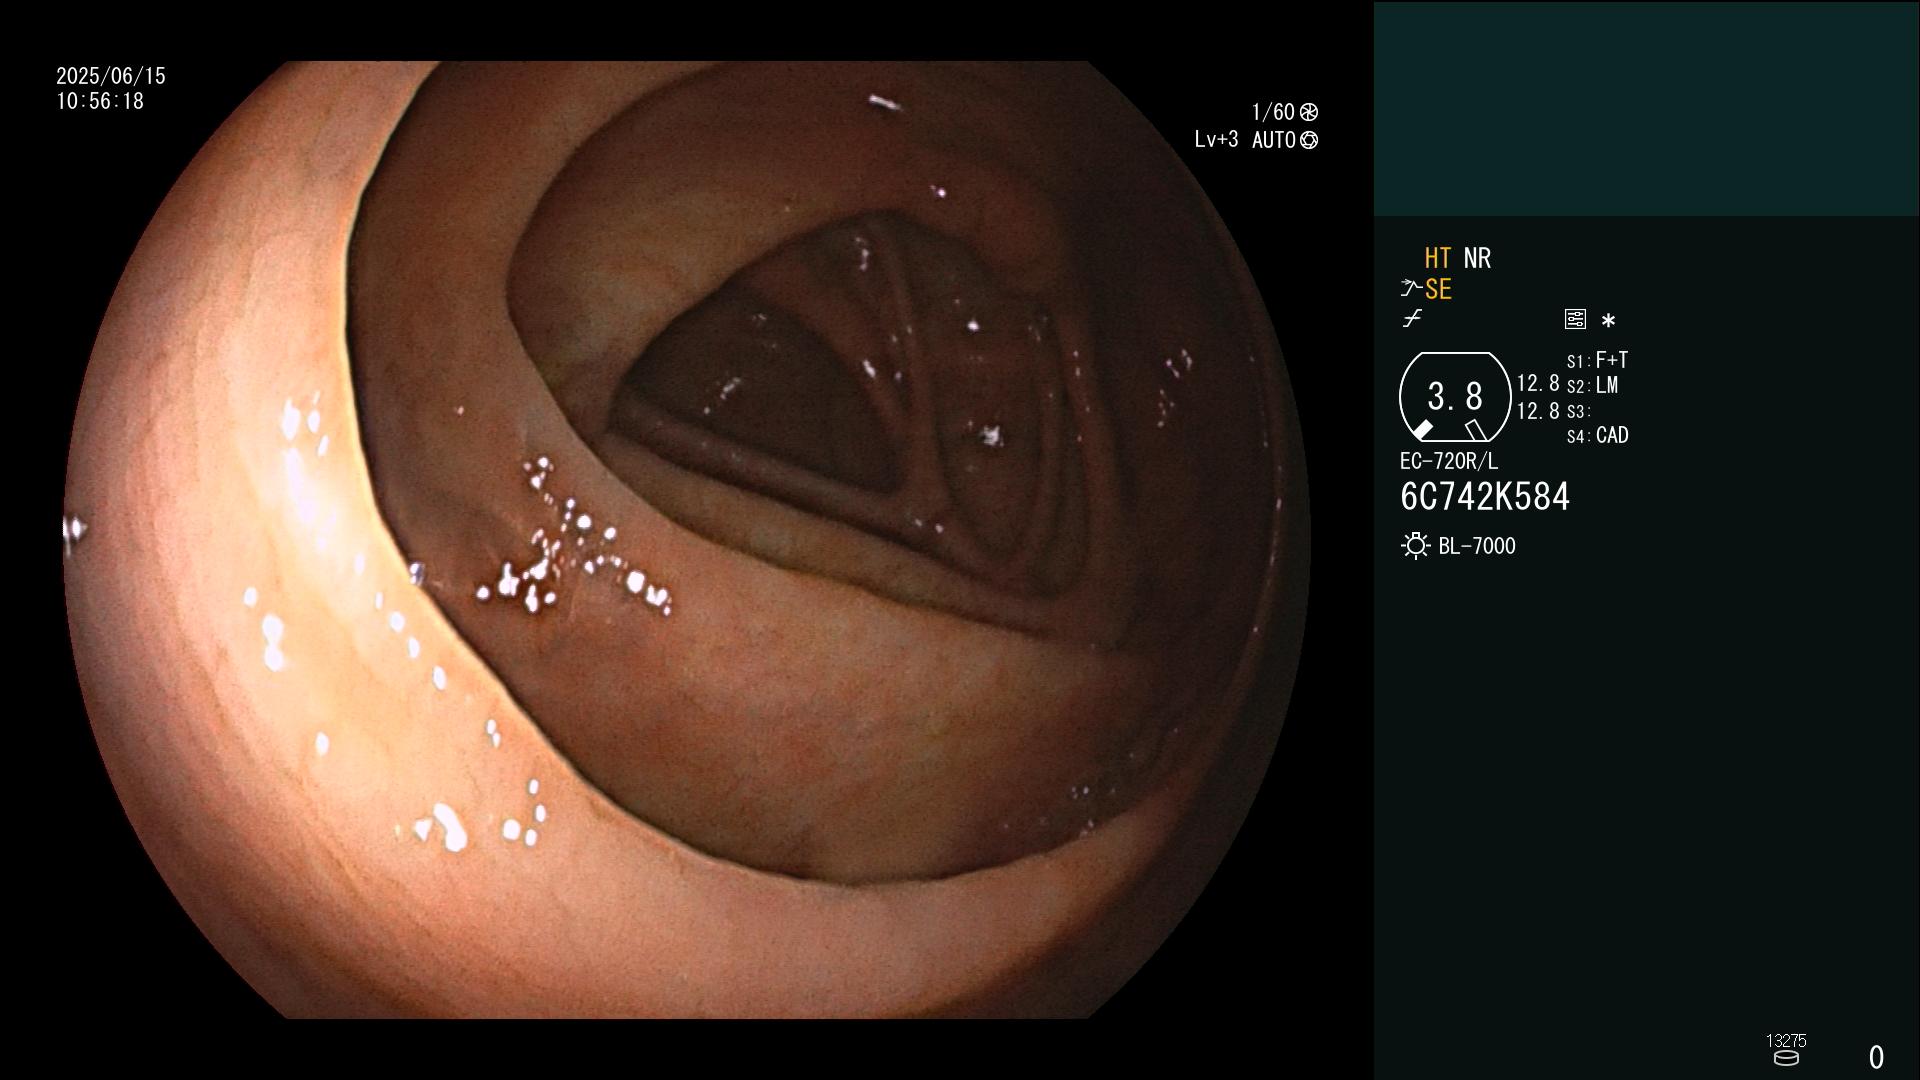This screenshot has height=1080, width=1920.
Task: Select the HT mode indicator
Action: pos(1438,258)
